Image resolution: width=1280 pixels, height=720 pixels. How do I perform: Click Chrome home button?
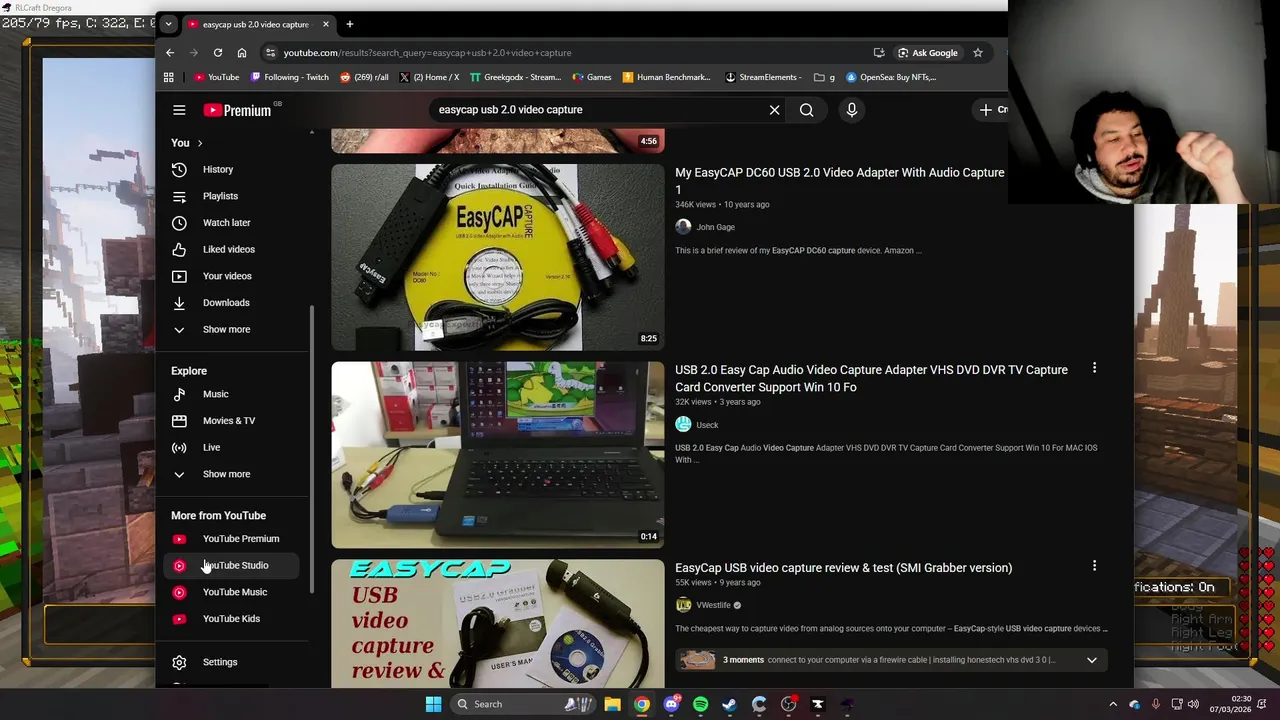(x=241, y=53)
